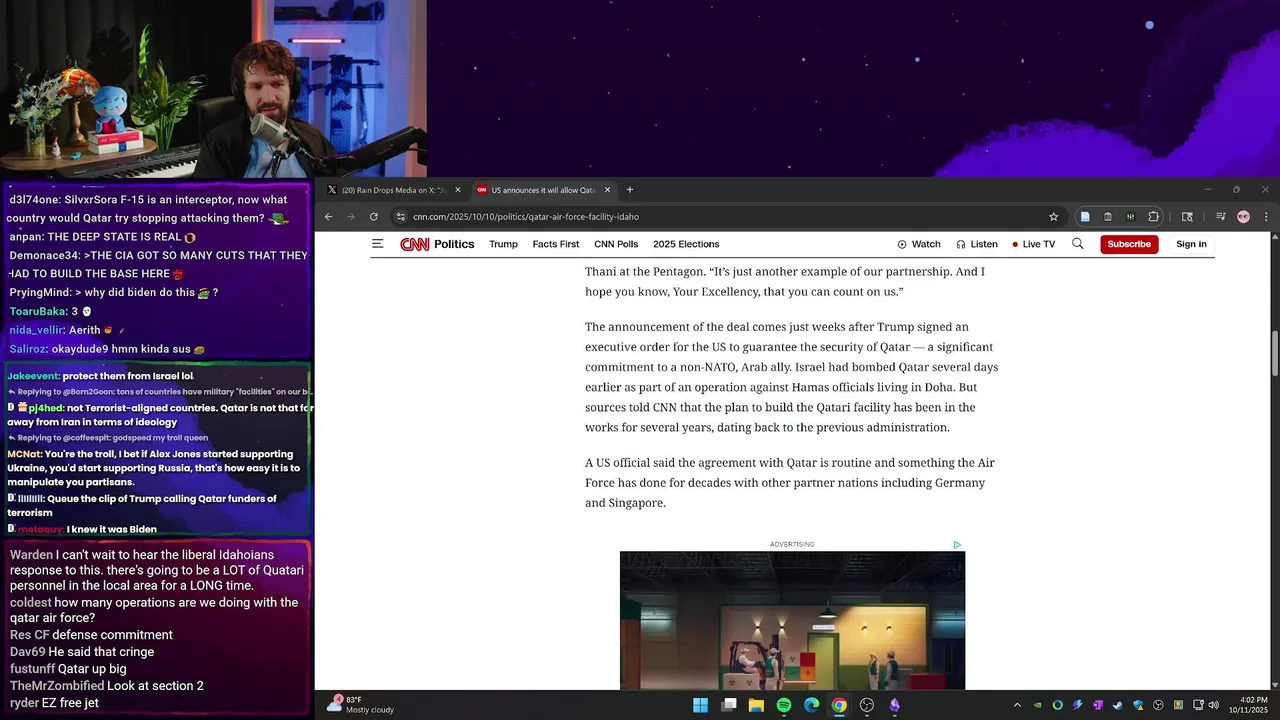
Task: Expand the system tray hidden icons chevron
Action: pyautogui.click(x=1017, y=705)
